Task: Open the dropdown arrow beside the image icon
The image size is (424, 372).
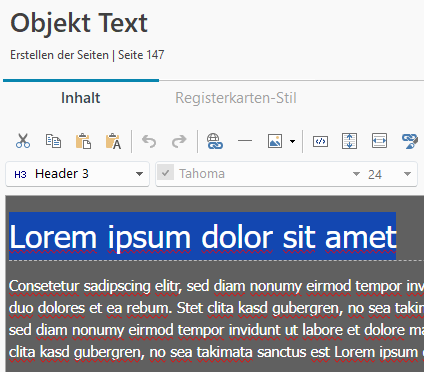Action: (292, 141)
